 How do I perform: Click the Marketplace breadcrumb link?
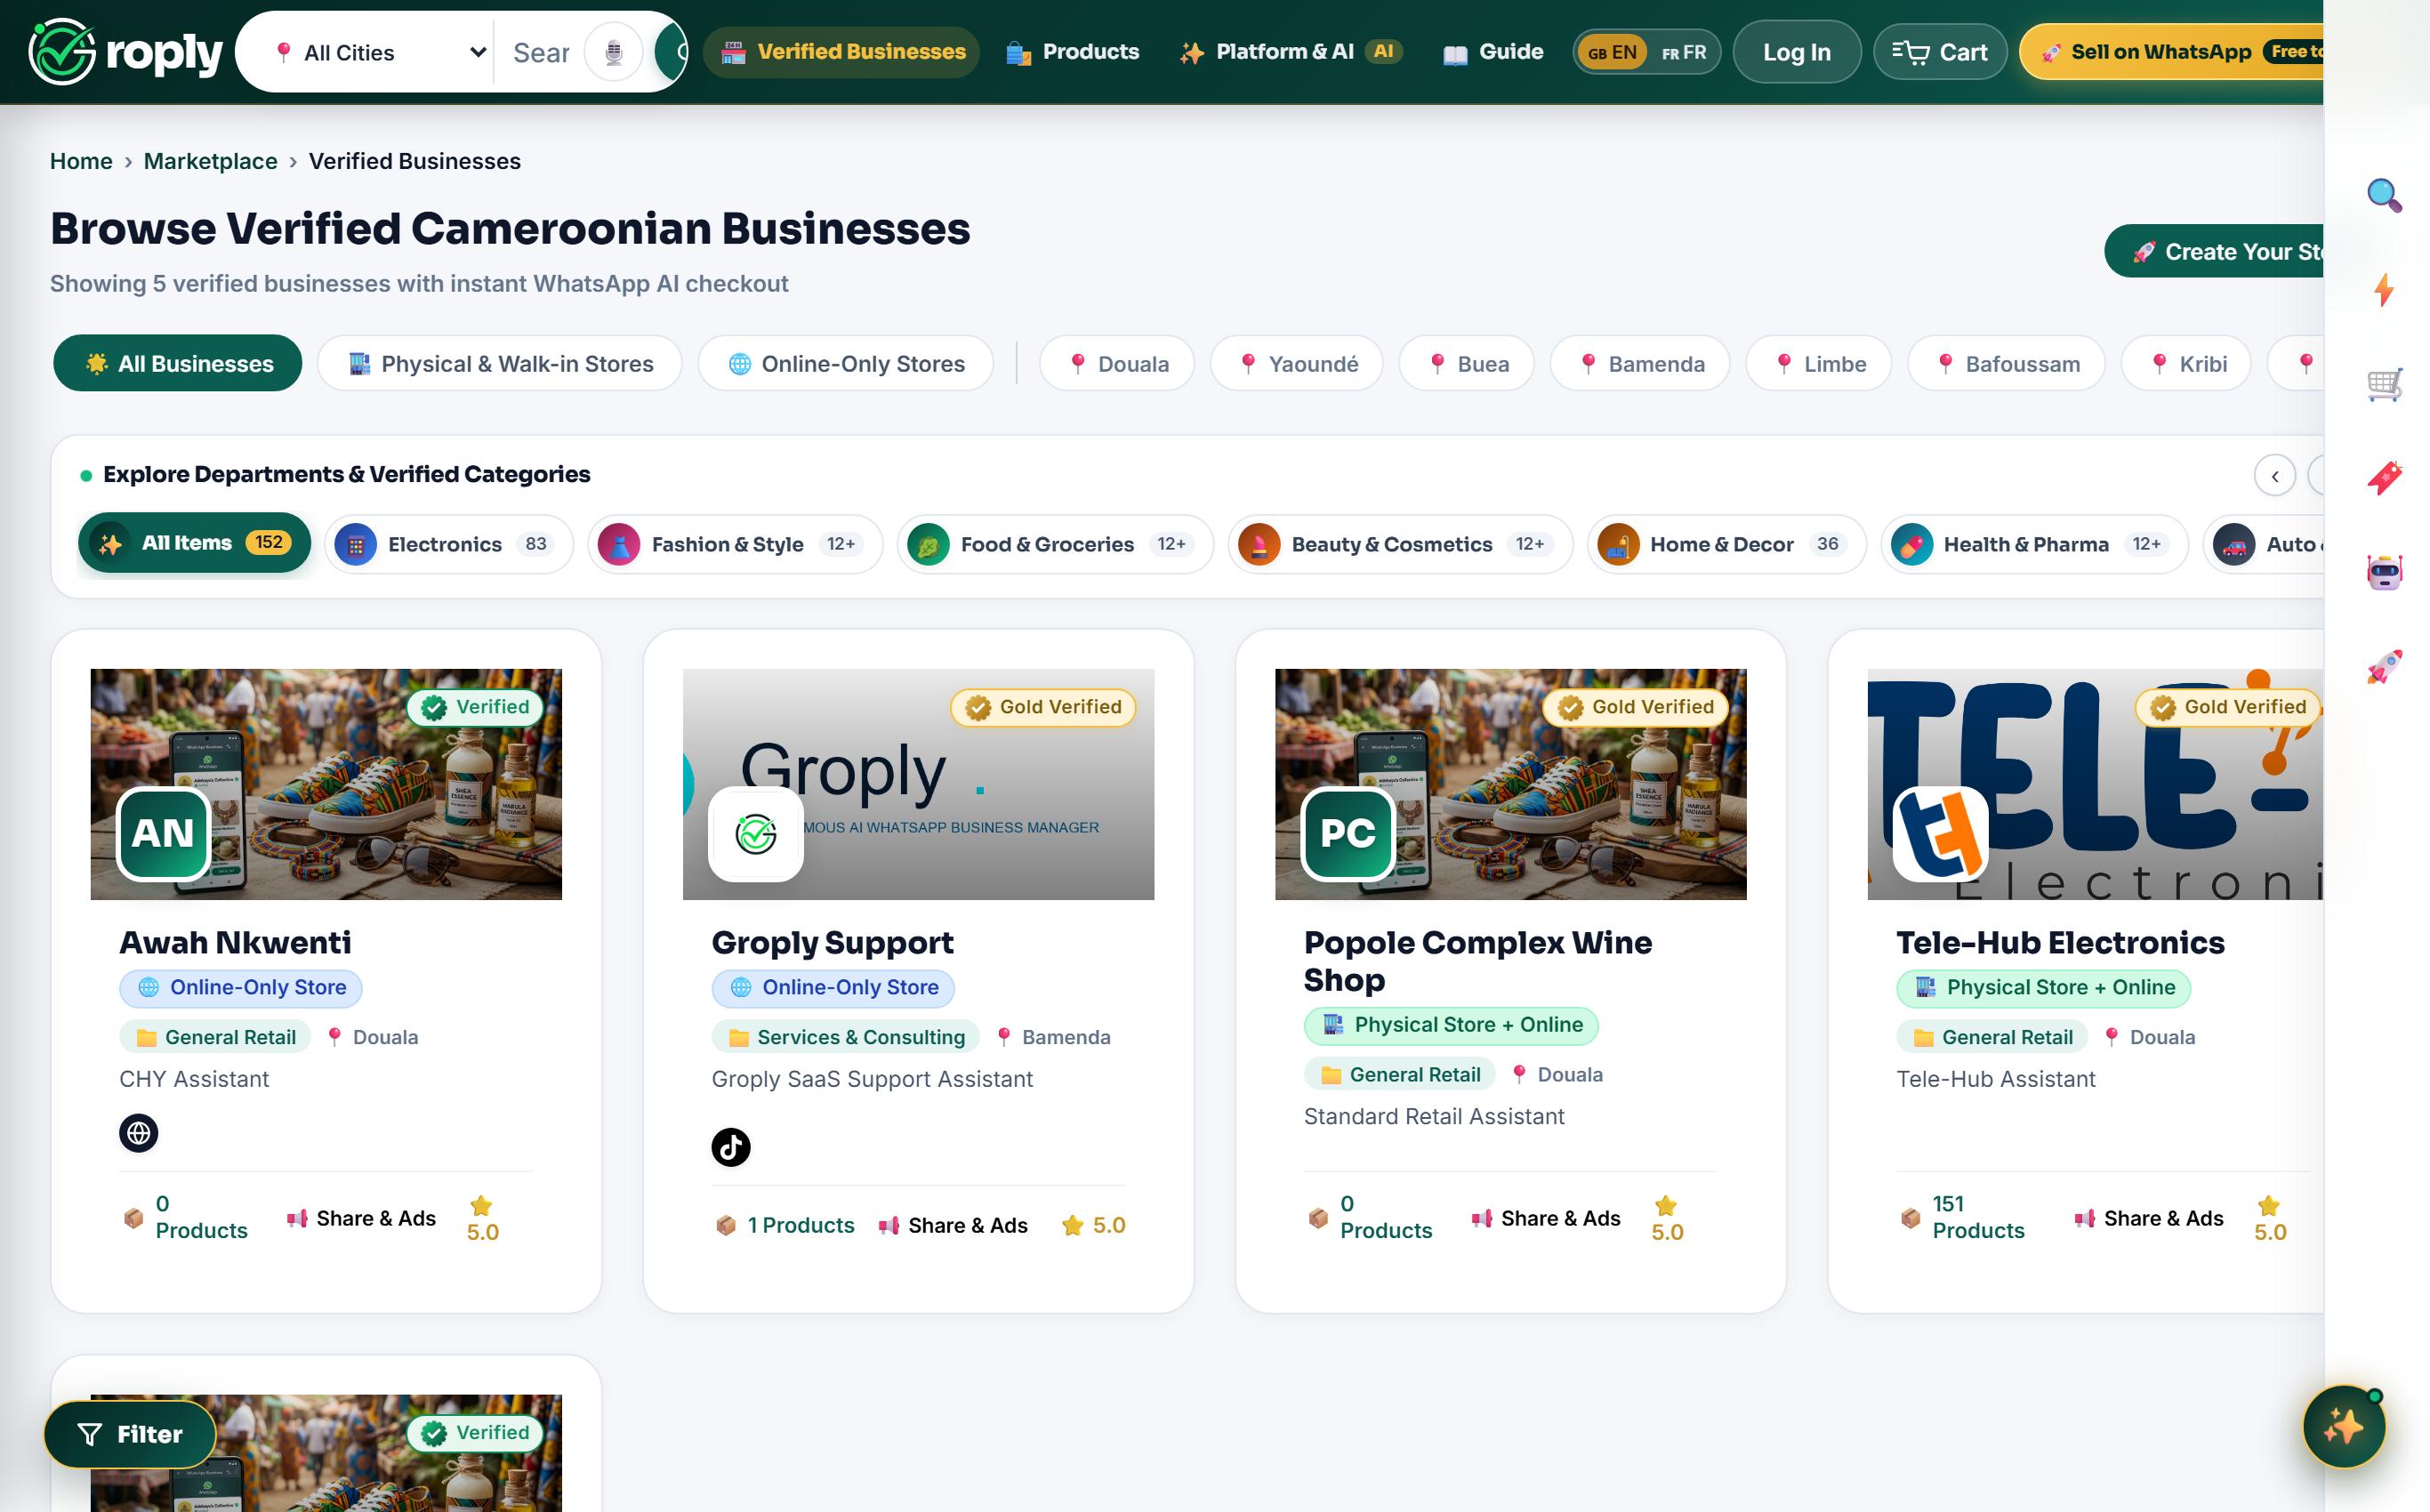[210, 161]
